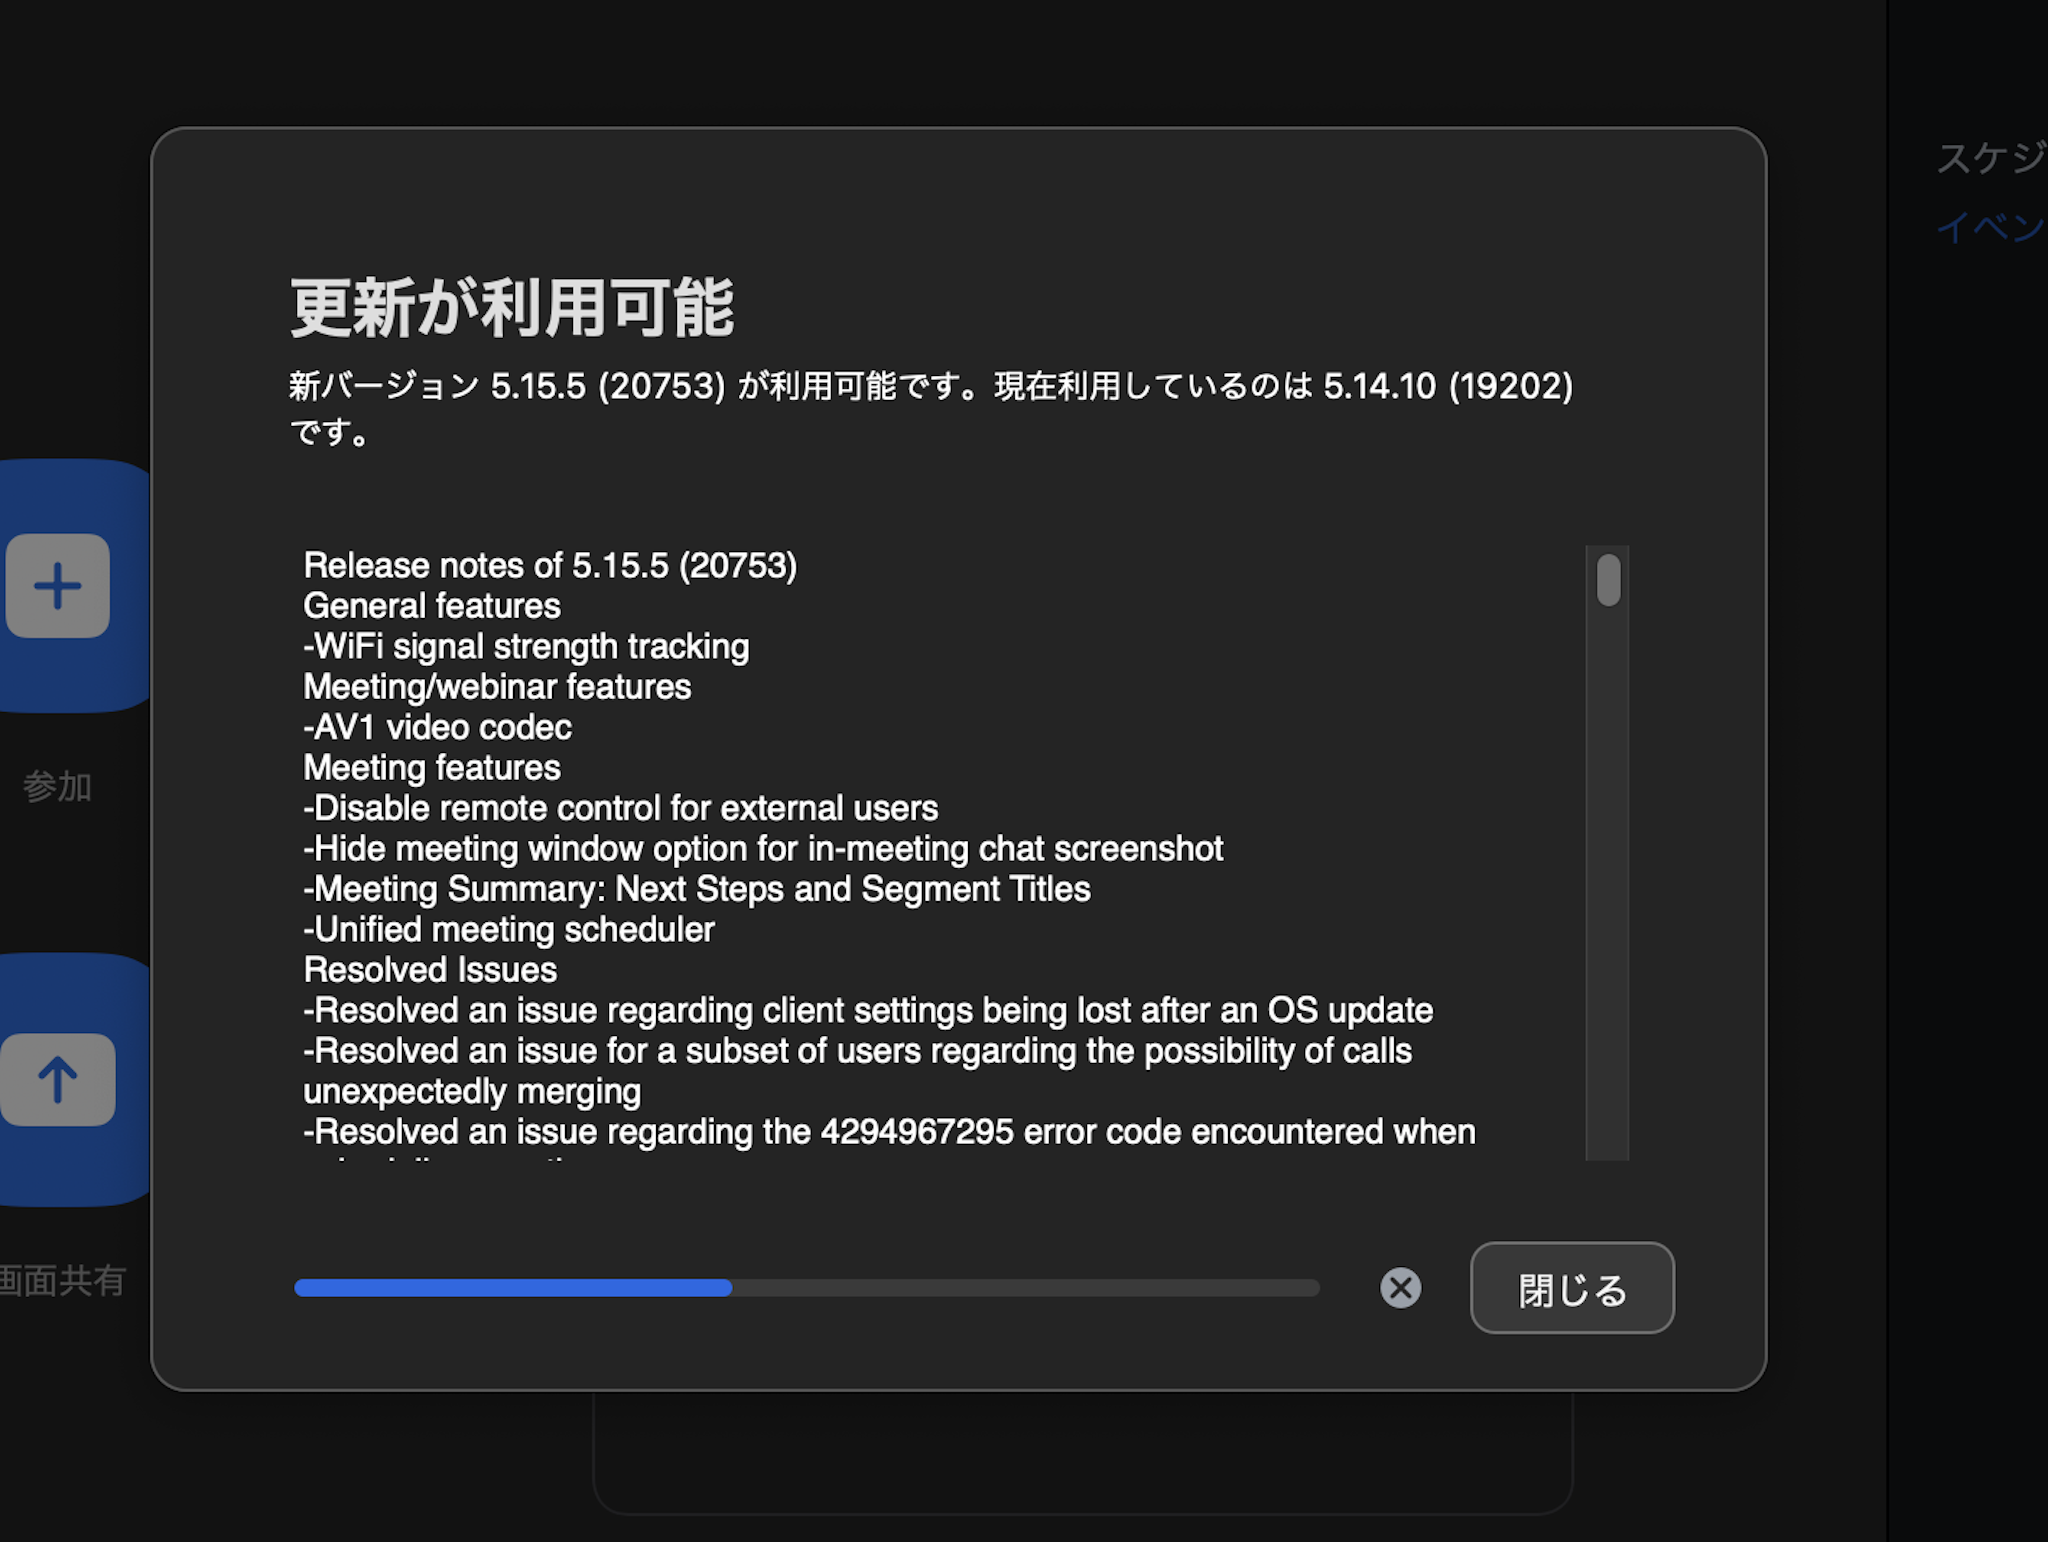Screen dimensions: 2048x1542
Task: Click 'Disable remote control for external users' line
Action: [621, 808]
